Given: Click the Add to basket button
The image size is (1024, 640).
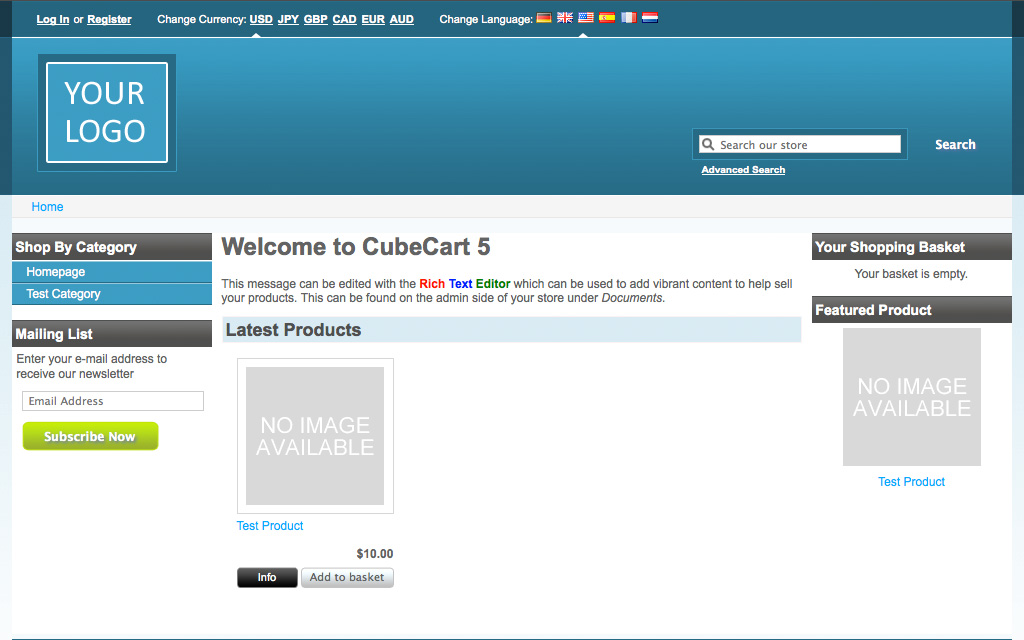Looking at the screenshot, I should (347, 577).
